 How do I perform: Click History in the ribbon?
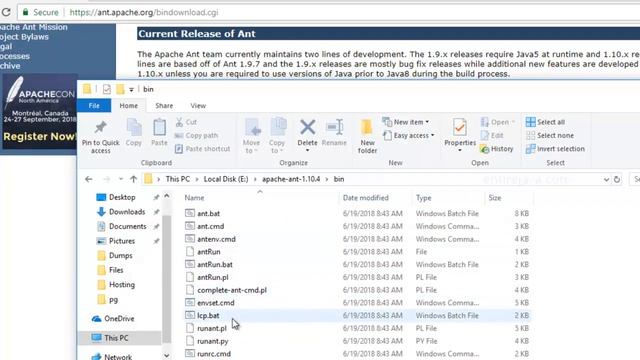point(497,149)
